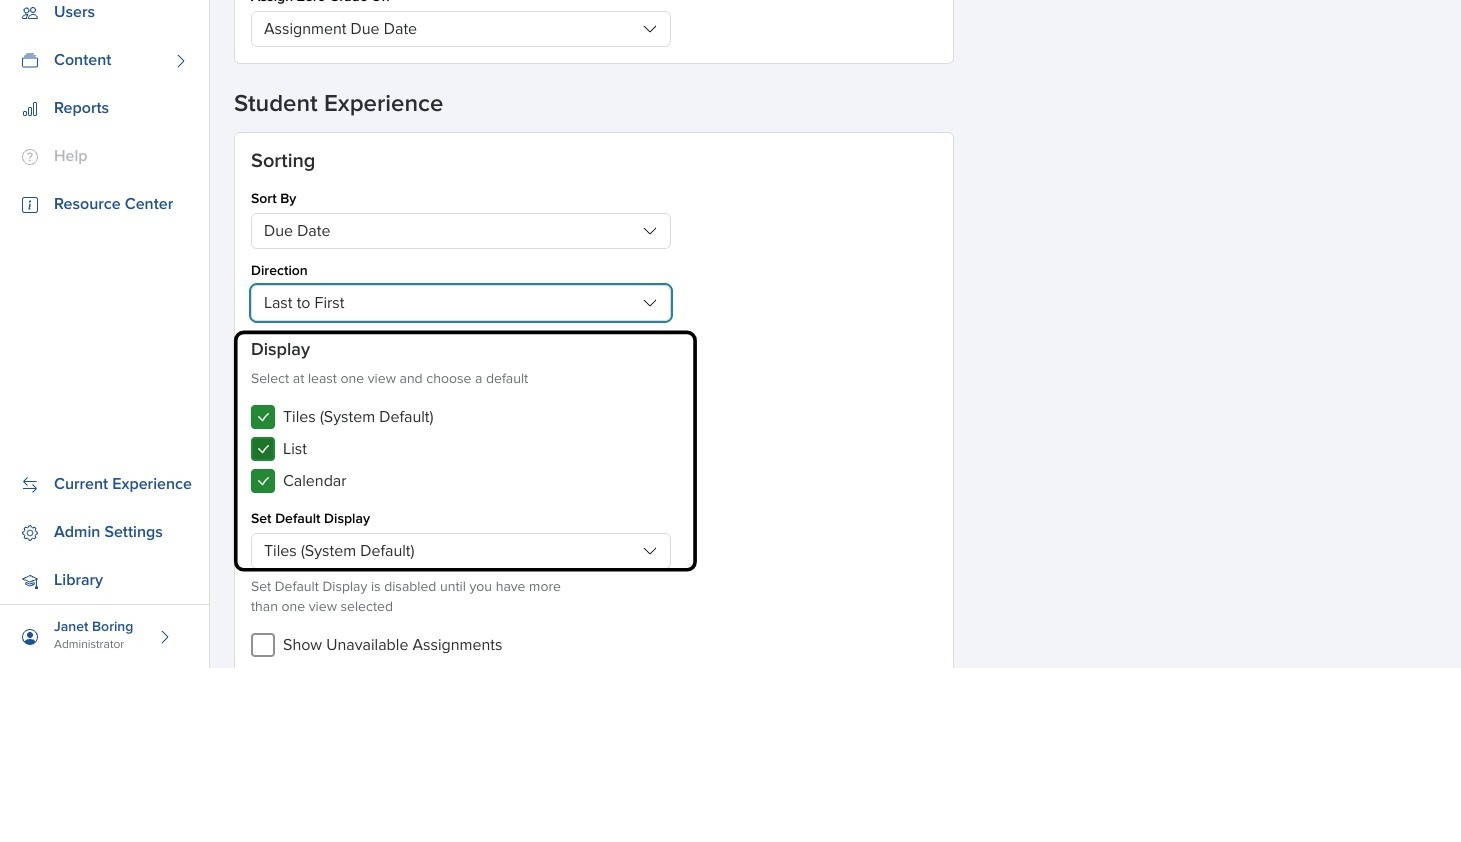Open the Sort By Due Date dropdown
The image size is (1461, 842).
pos(461,231)
